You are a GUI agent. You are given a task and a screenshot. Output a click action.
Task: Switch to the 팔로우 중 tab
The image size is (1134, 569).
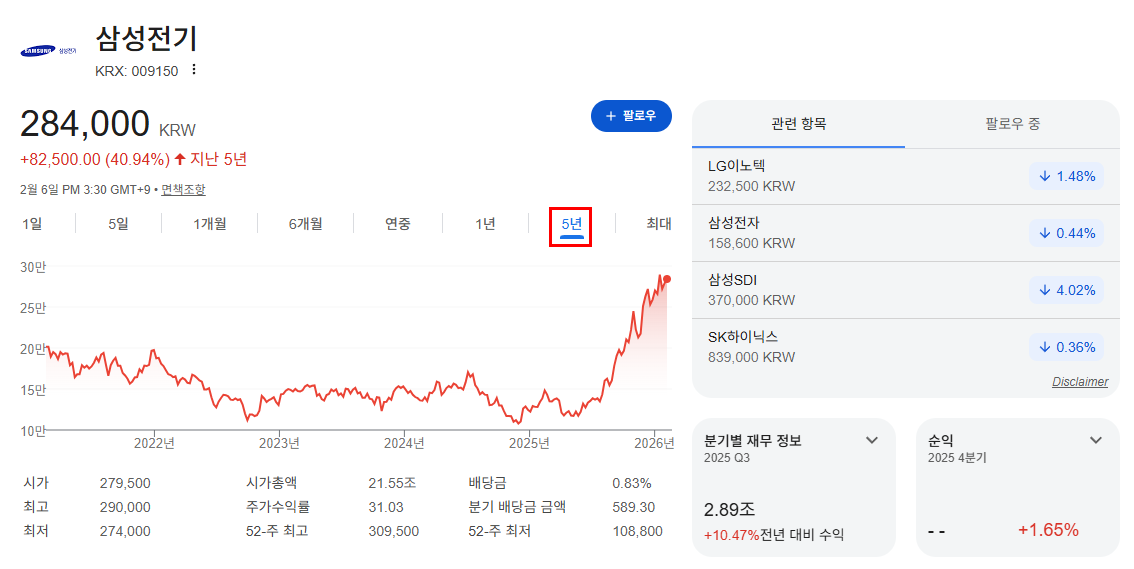click(x=1012, y=124)
